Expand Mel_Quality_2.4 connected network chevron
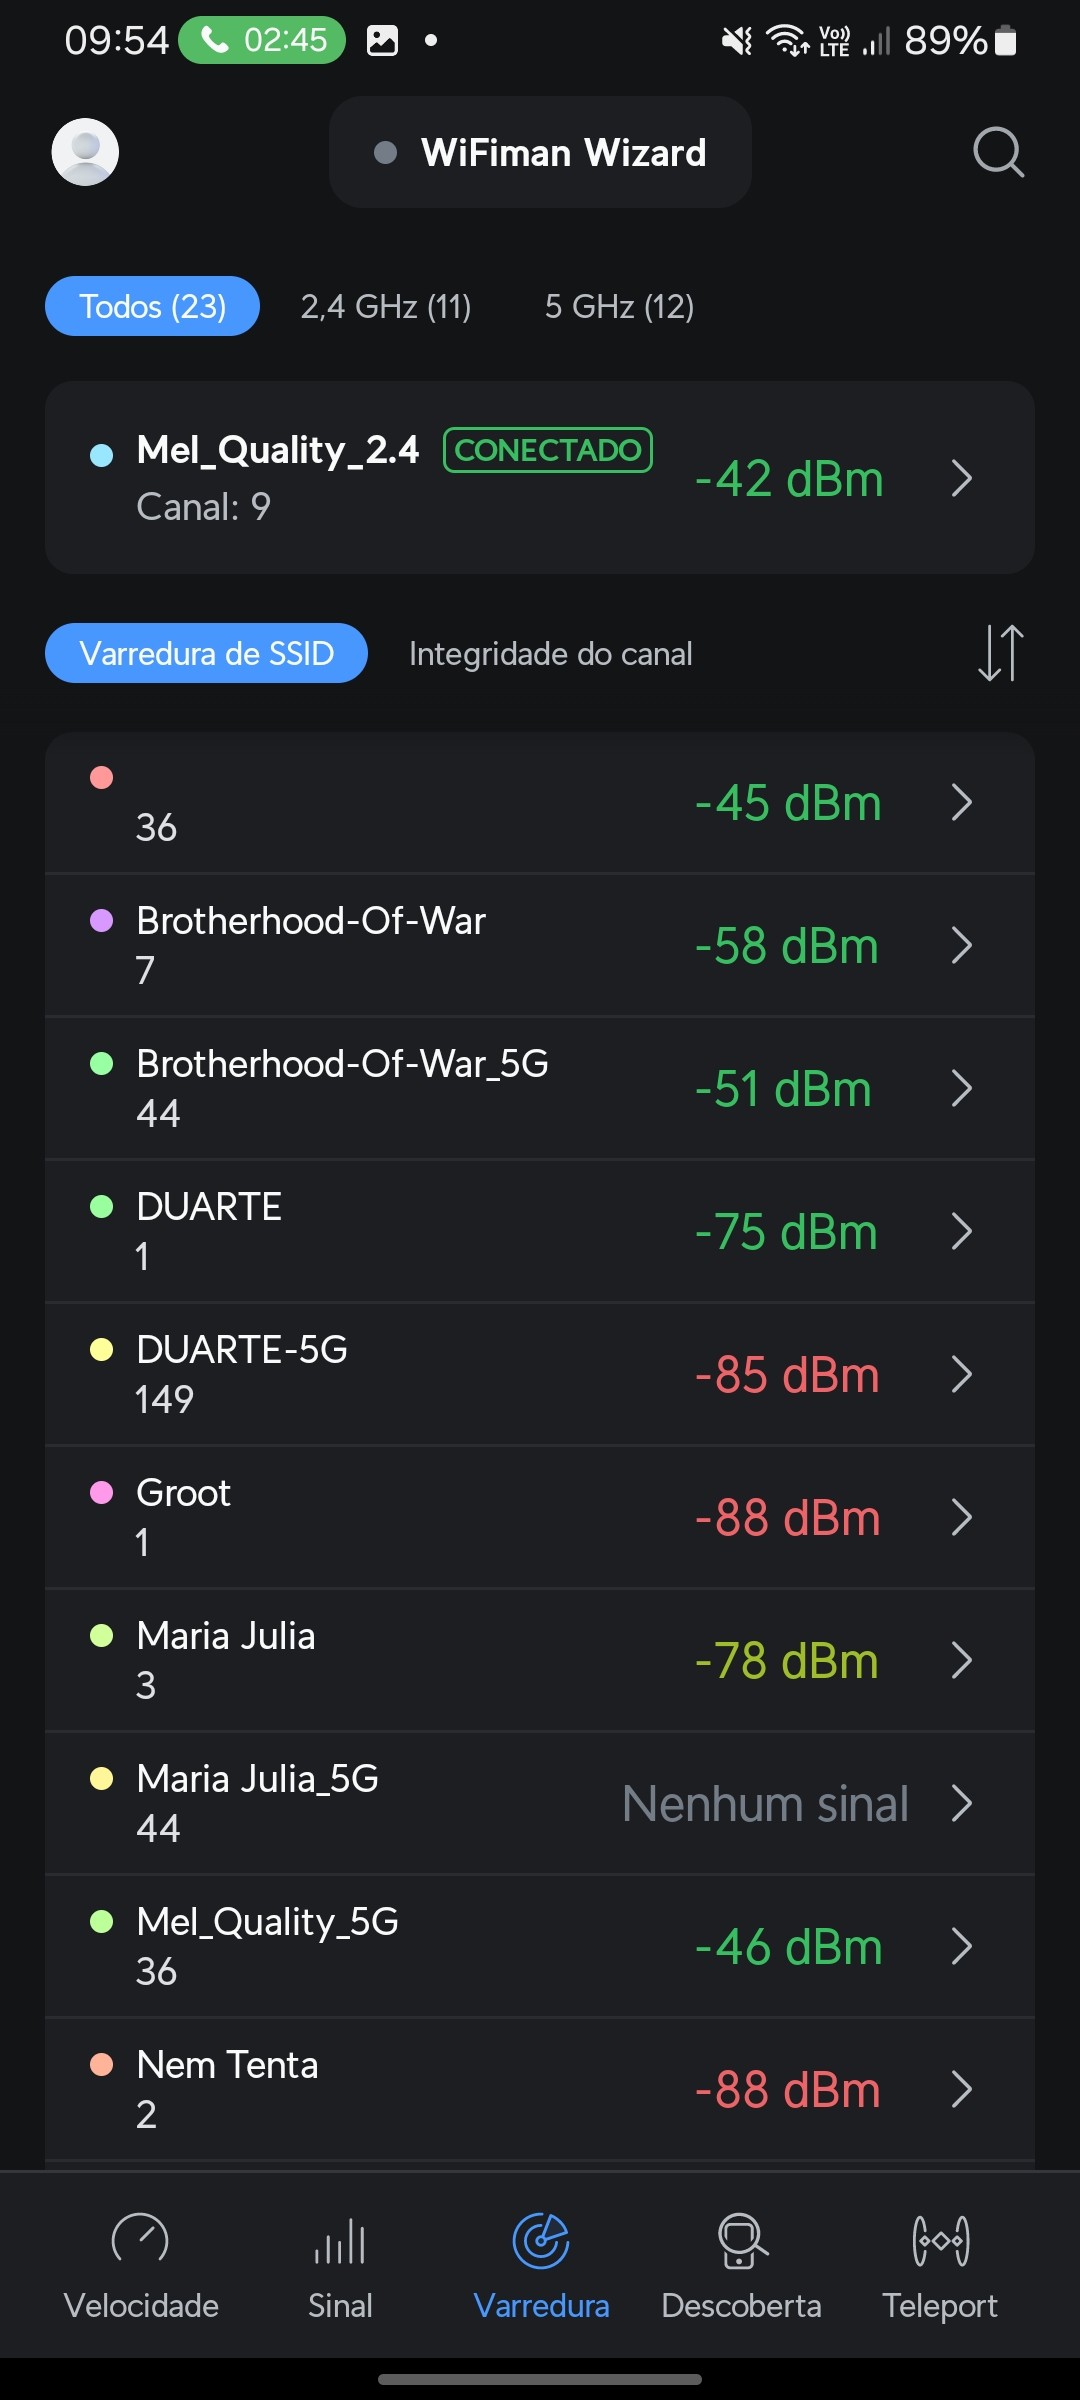This screenshot has width=1080, height=2400. [962, 478]
